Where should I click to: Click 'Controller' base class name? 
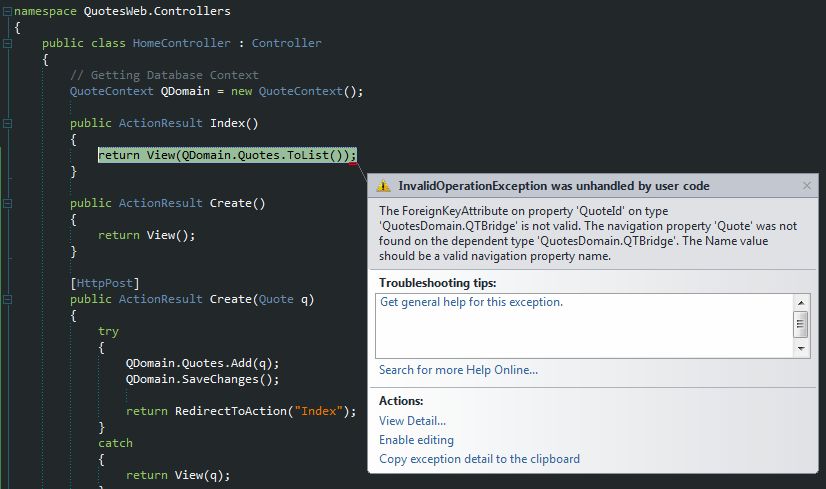point(287,43)
